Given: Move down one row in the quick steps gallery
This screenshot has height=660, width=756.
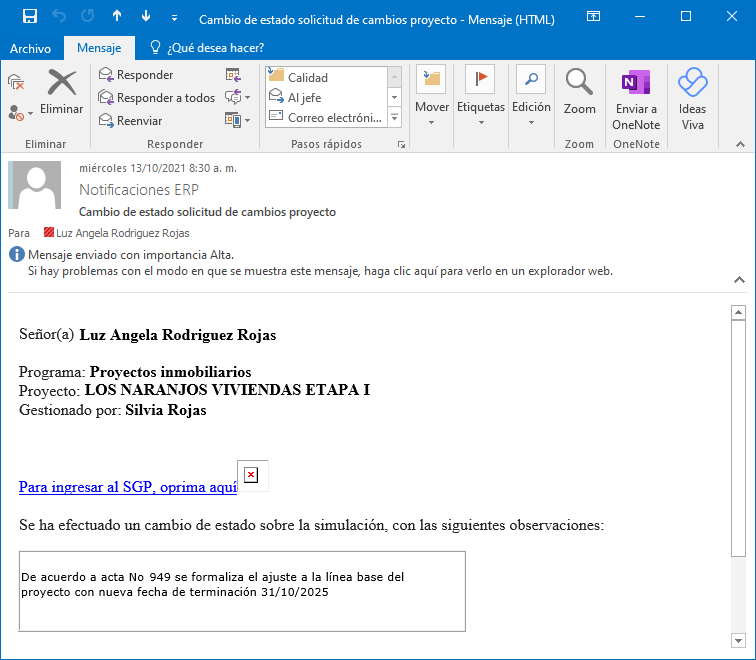Looking at the screenshot, I should [x=394, y=97].
